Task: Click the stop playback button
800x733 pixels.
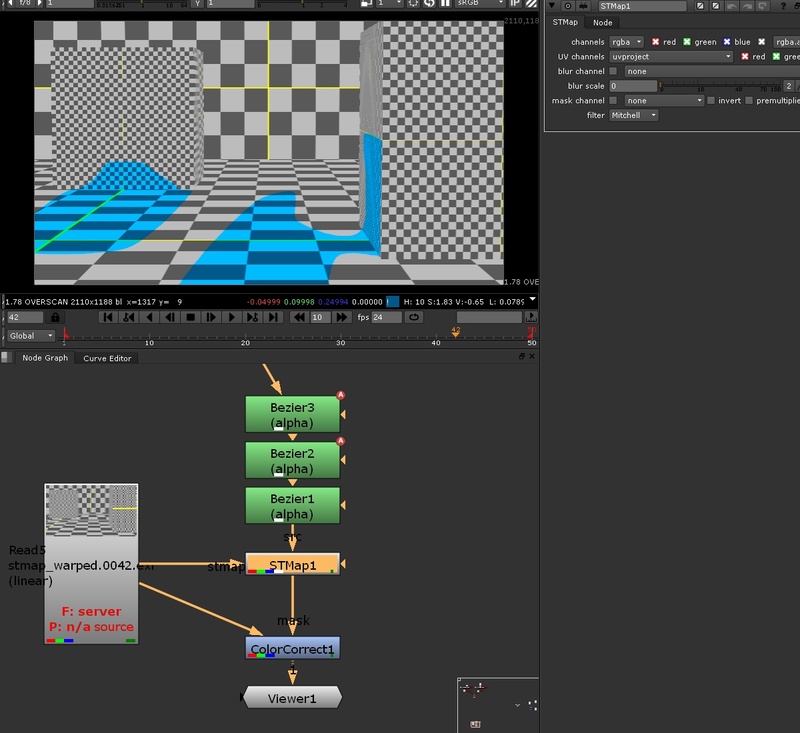Action: [190, 317]
